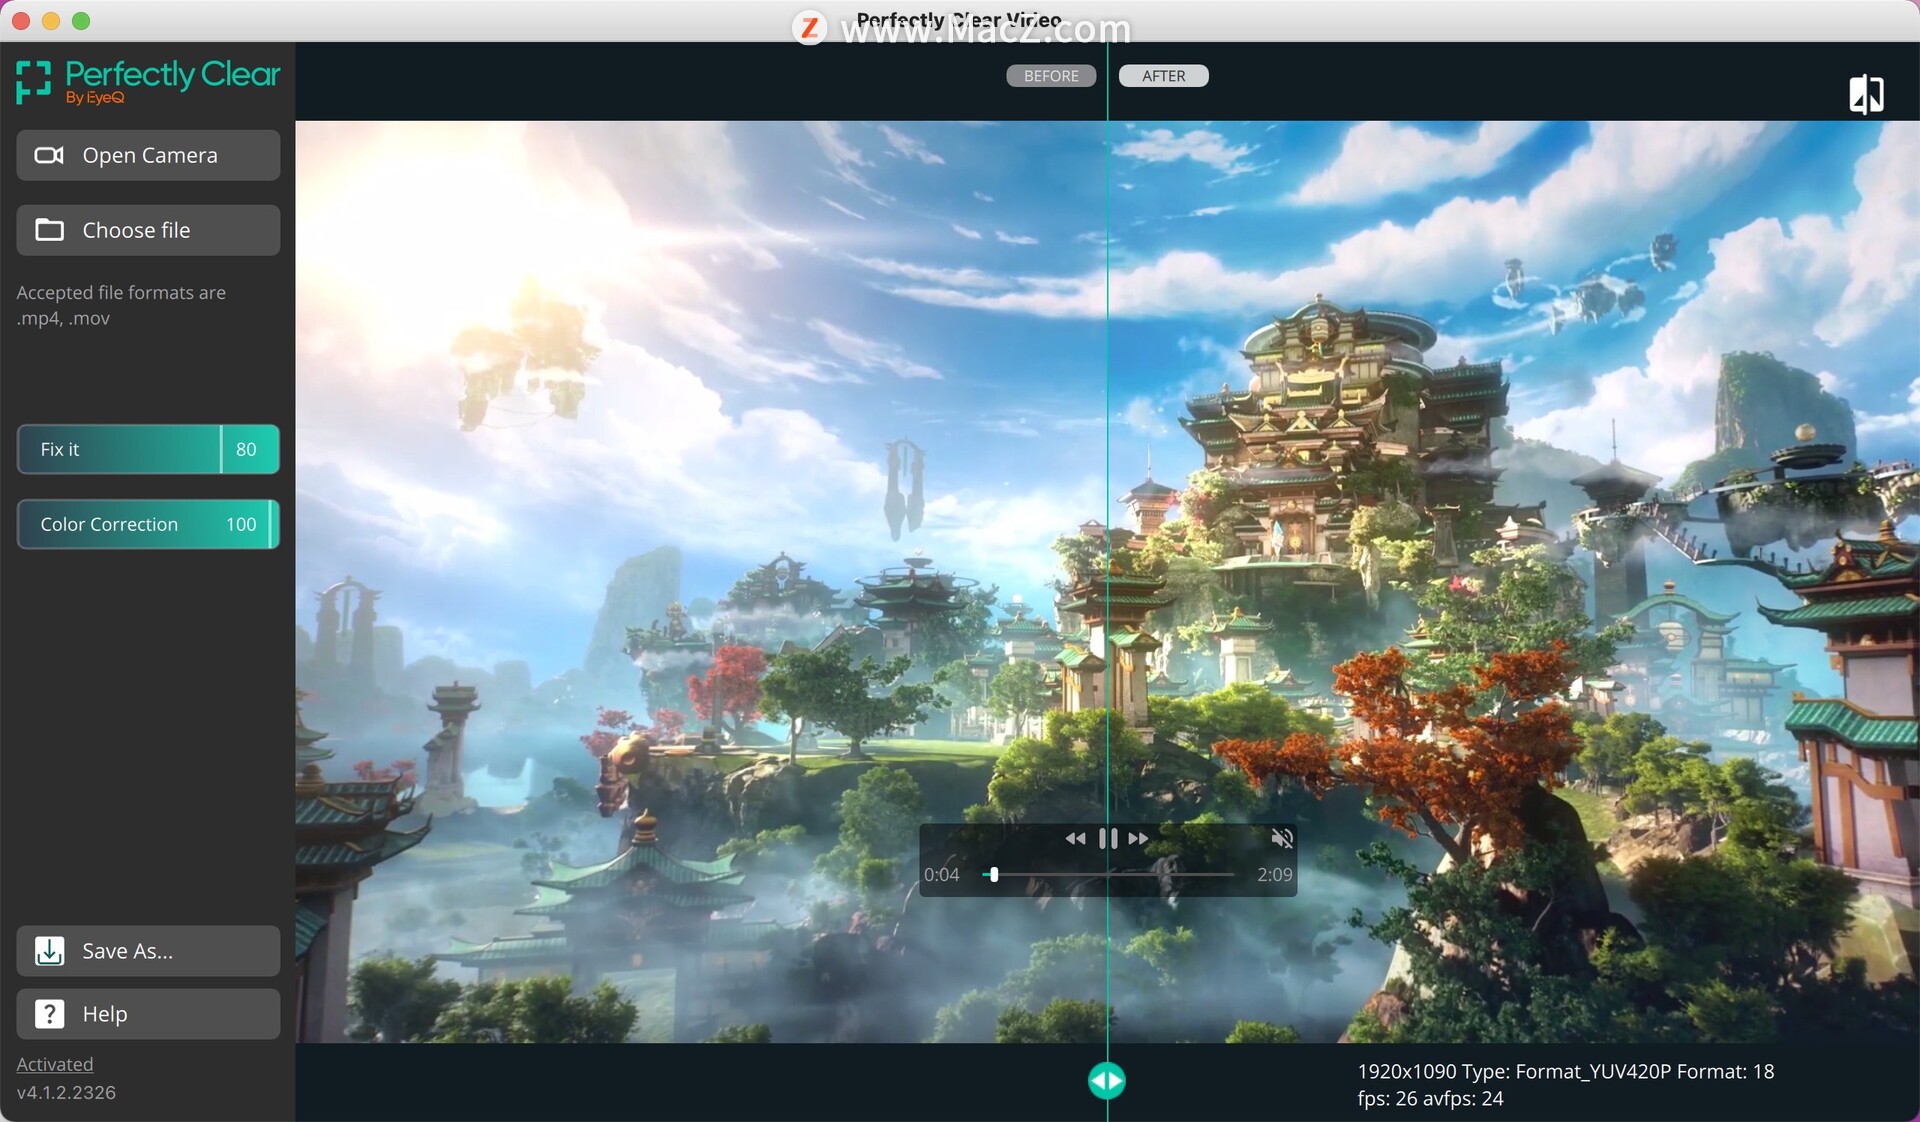The height and width of the screenshot is (1122, 1920).
Task: Choose a file to load
Action: pyautogui.click(x=148, y=230)
